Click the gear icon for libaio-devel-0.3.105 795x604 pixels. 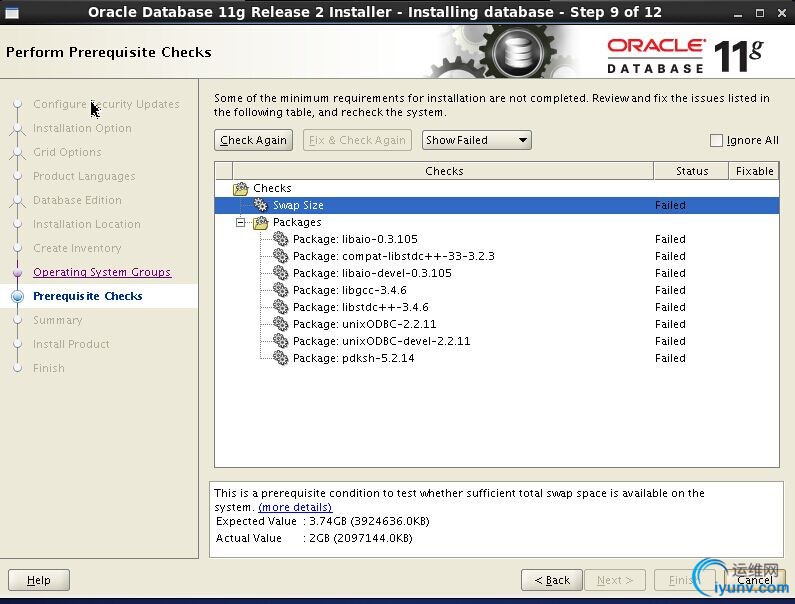click(x=280, y=273)
